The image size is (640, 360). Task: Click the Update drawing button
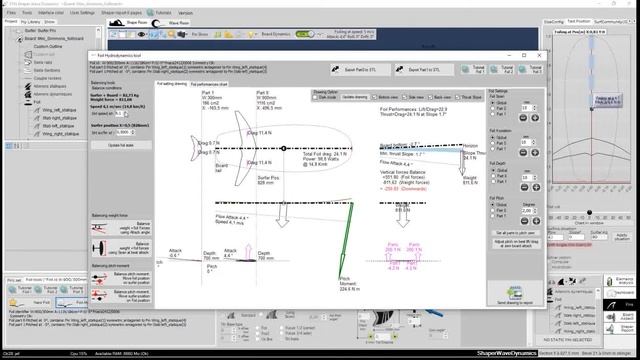point(355,98)
